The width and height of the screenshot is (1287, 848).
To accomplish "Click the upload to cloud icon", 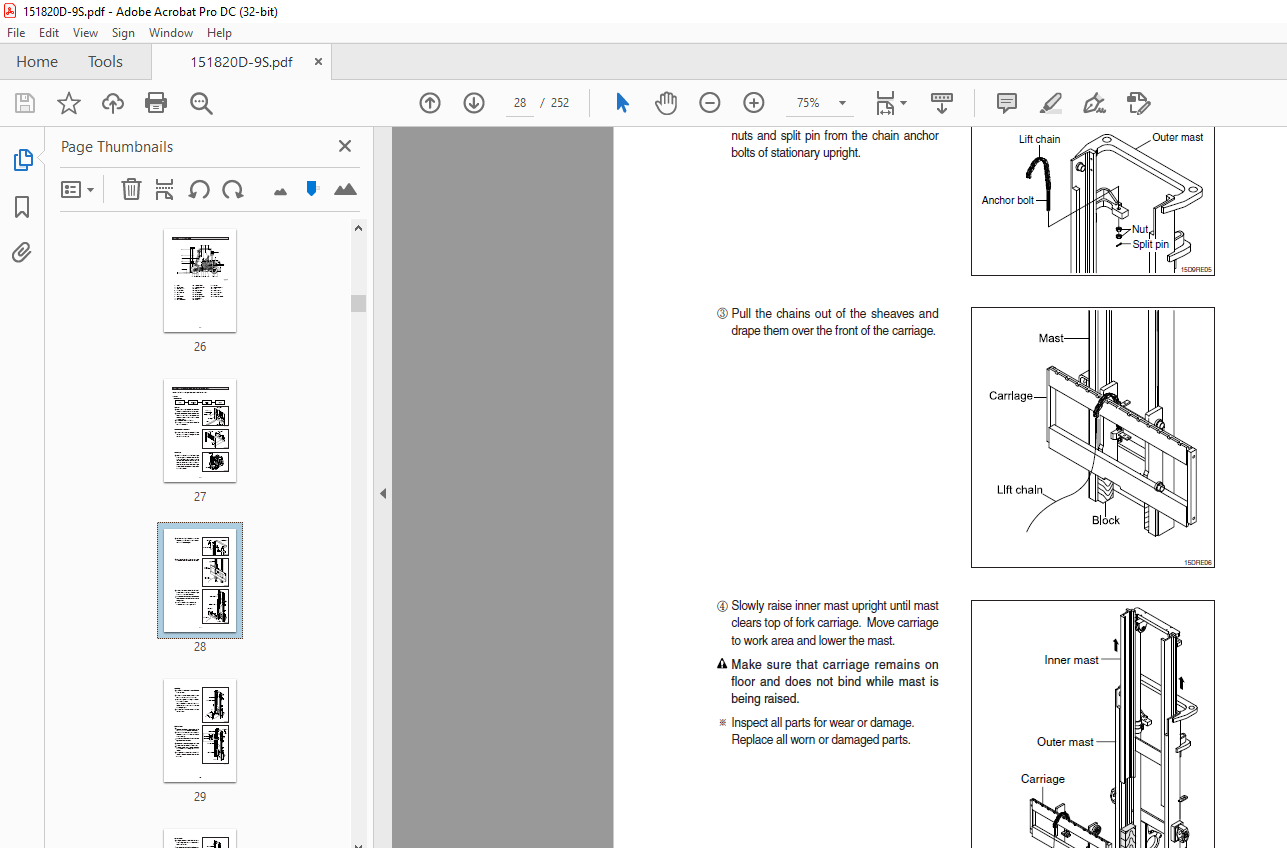I will (x=113, y=103).
